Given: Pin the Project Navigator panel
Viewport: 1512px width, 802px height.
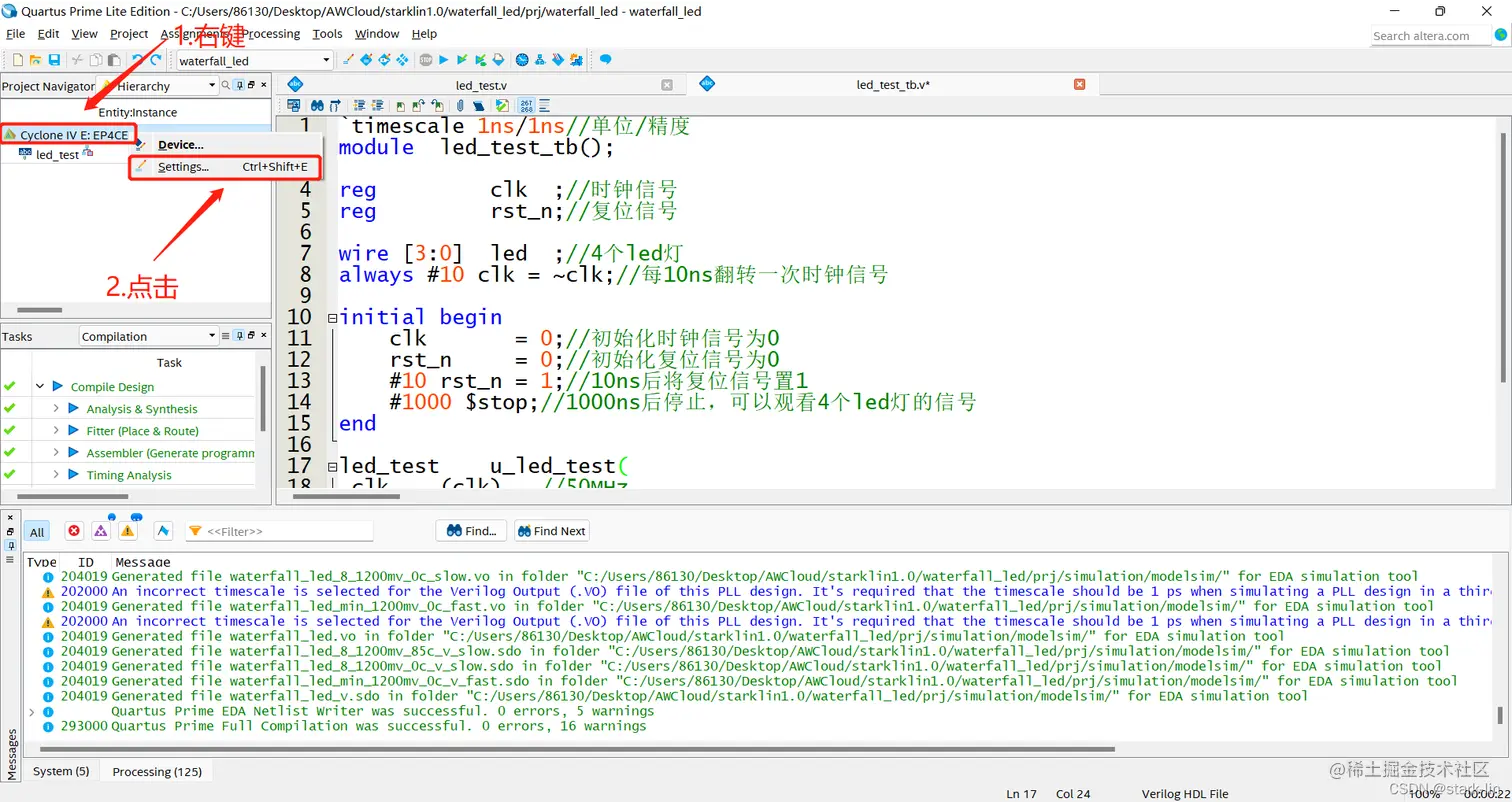Looking at the screenshot, I should pyautogui.click(x=239, y=86).
